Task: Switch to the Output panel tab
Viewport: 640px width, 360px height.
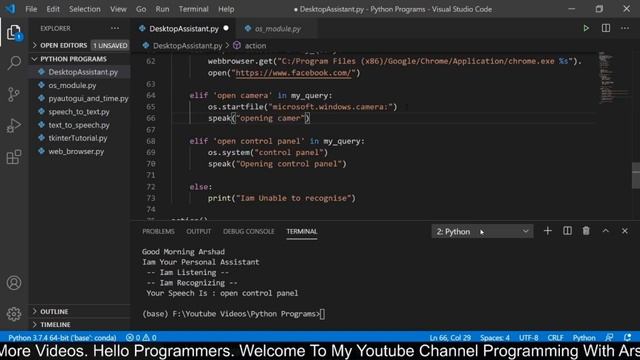Action: [199, 231]
